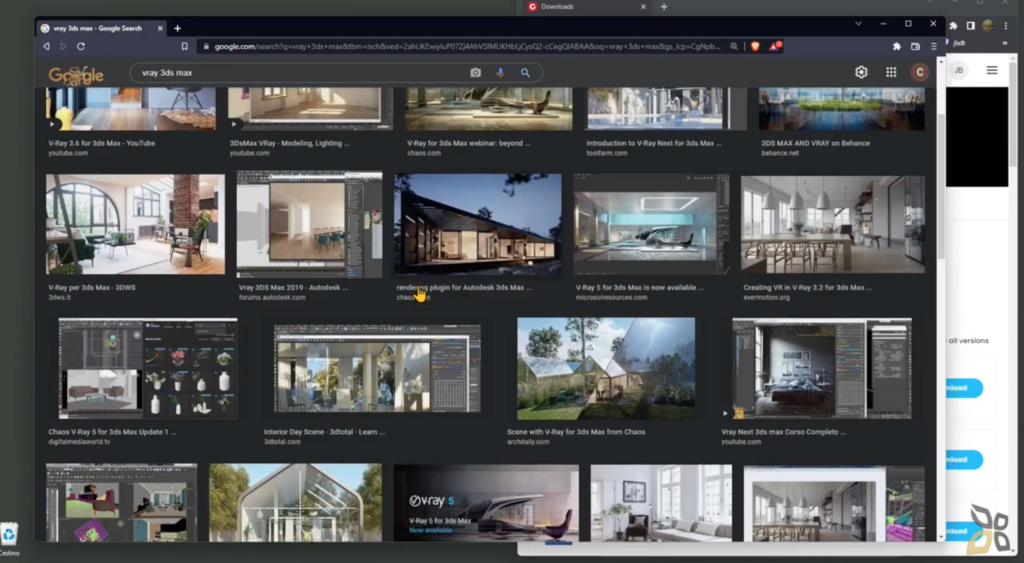Open Scene with V-Ray from Chaos thumbnail
The width and height of the screenshot is (1024, 563).
point(606,368)
